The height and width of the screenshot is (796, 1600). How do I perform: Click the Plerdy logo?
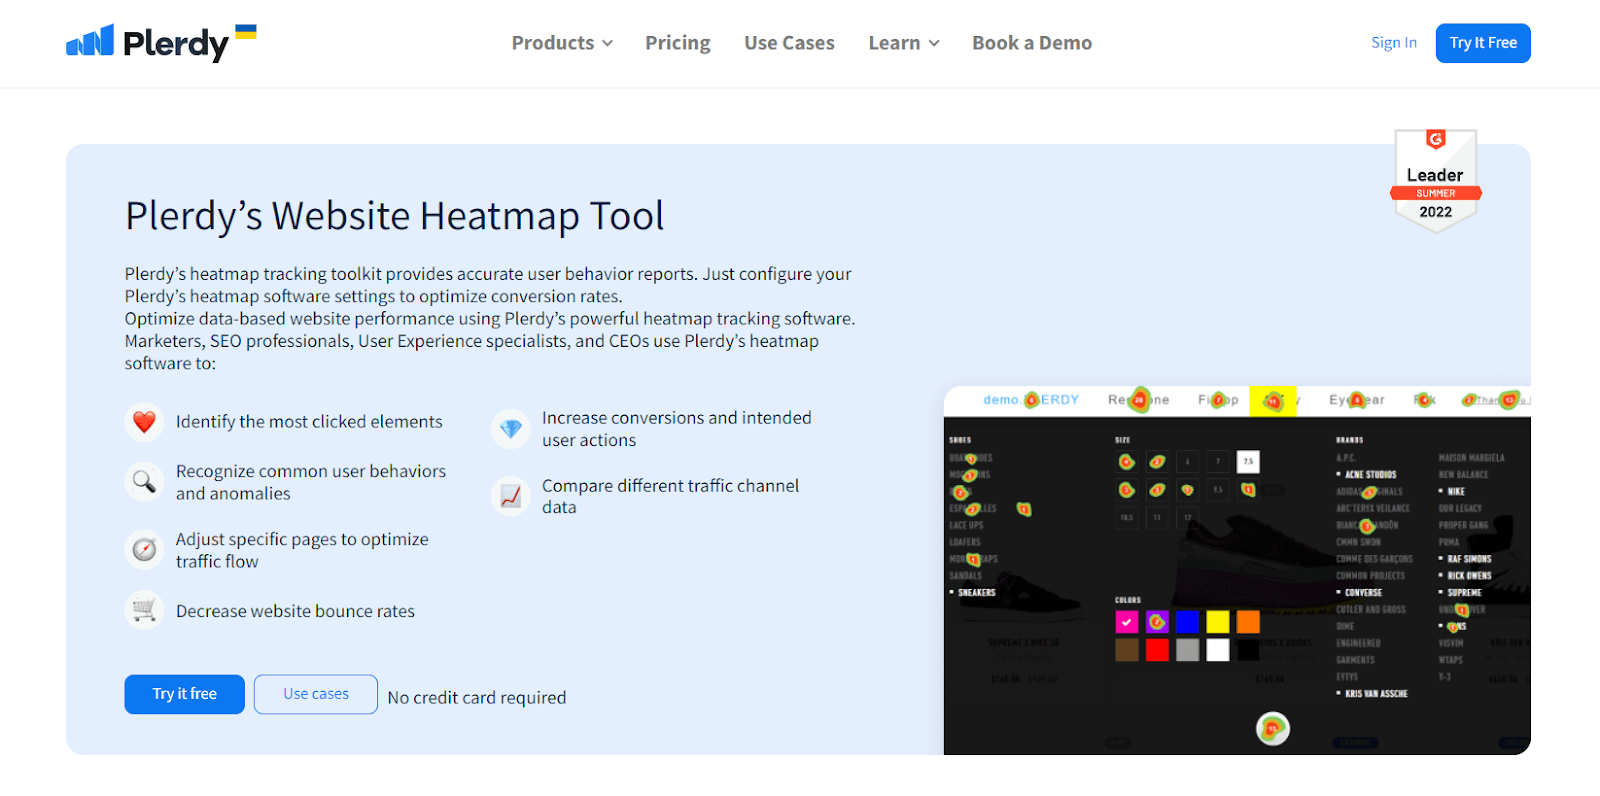pyautogui.click(x=161, y=42)
